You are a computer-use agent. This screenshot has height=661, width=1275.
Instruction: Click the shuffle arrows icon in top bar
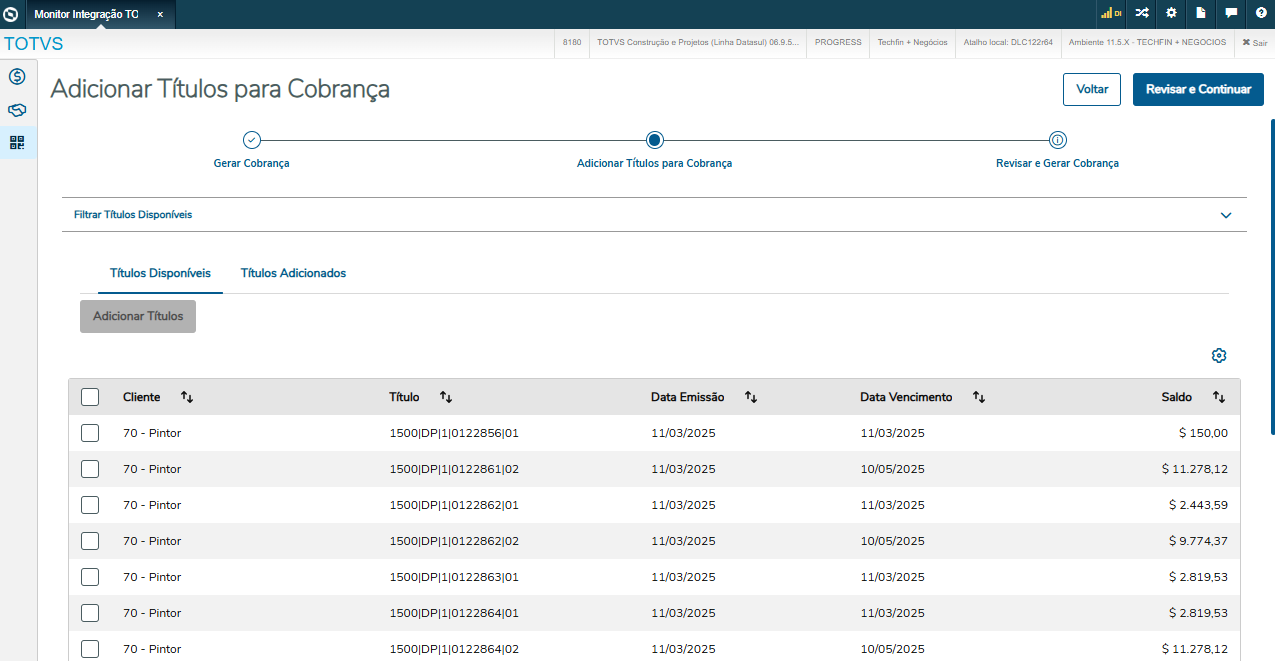click(1141, 13)
